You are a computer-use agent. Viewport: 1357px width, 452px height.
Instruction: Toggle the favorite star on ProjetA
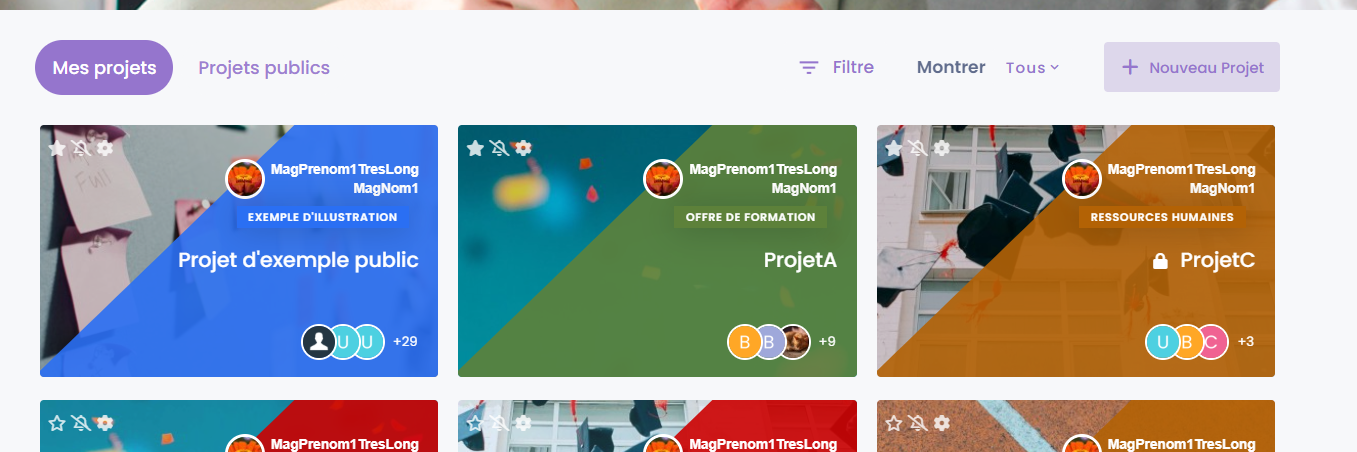tap(475, 148)
